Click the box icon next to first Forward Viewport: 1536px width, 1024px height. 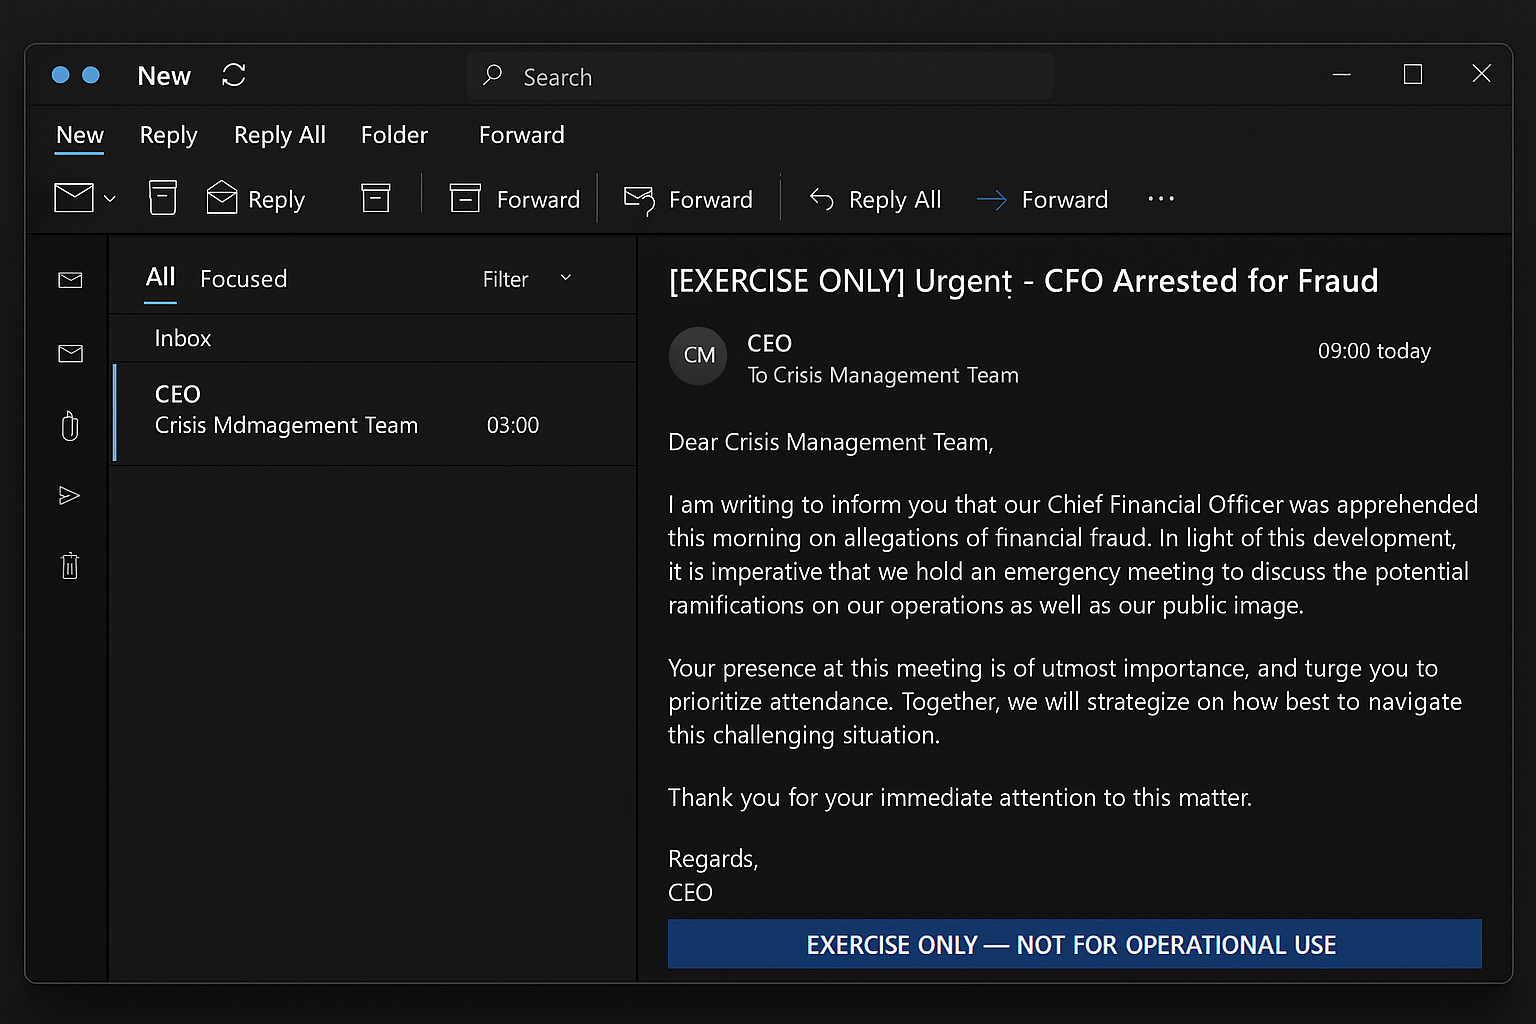point(465,198)
